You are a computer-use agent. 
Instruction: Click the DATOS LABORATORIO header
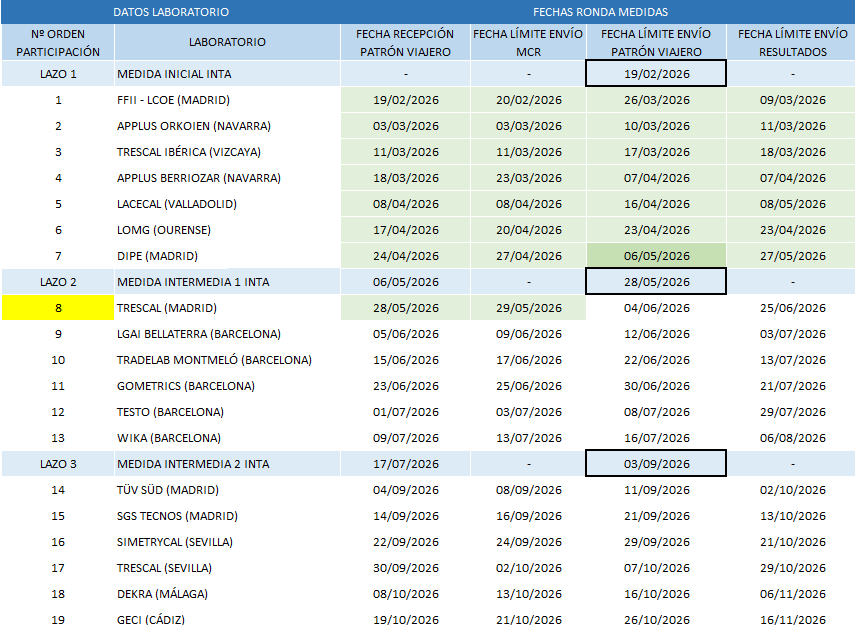tap(171, 12)
